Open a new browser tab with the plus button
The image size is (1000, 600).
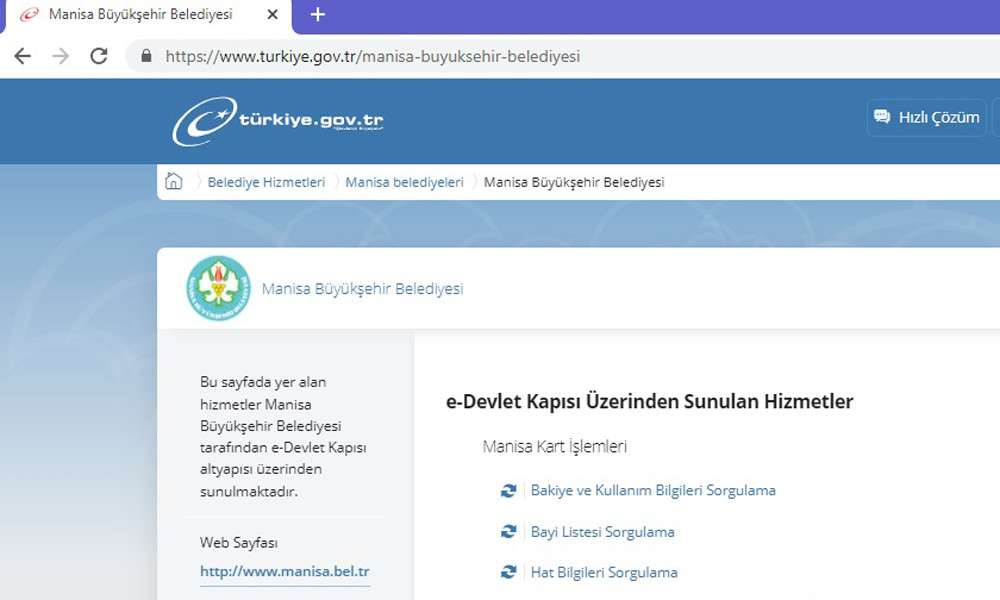(317, 15)
